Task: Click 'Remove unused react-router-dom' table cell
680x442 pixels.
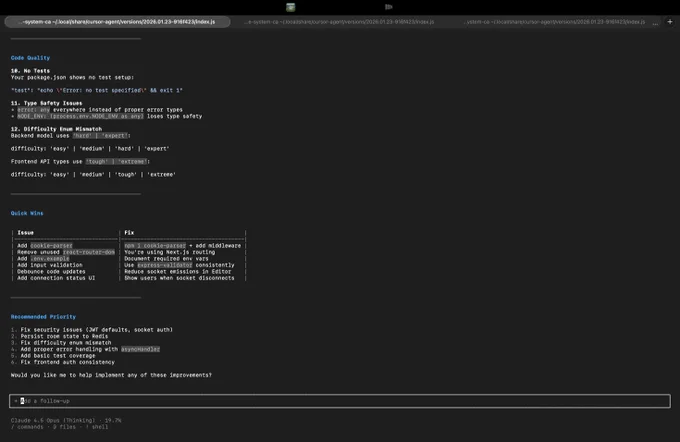Action: (66, 252)
